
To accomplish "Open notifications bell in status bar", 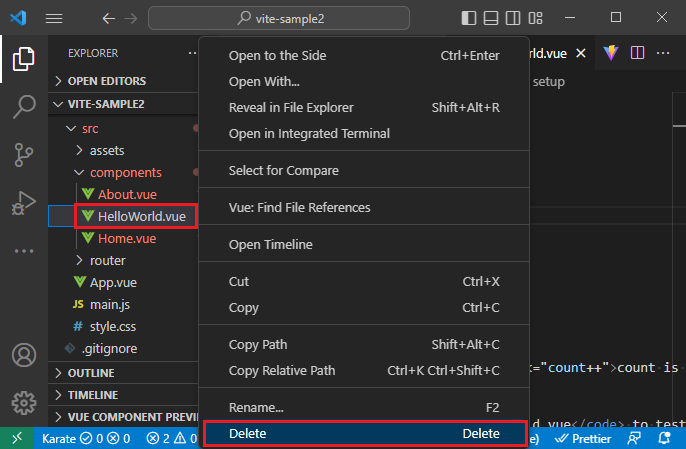I will coord(664,437).
